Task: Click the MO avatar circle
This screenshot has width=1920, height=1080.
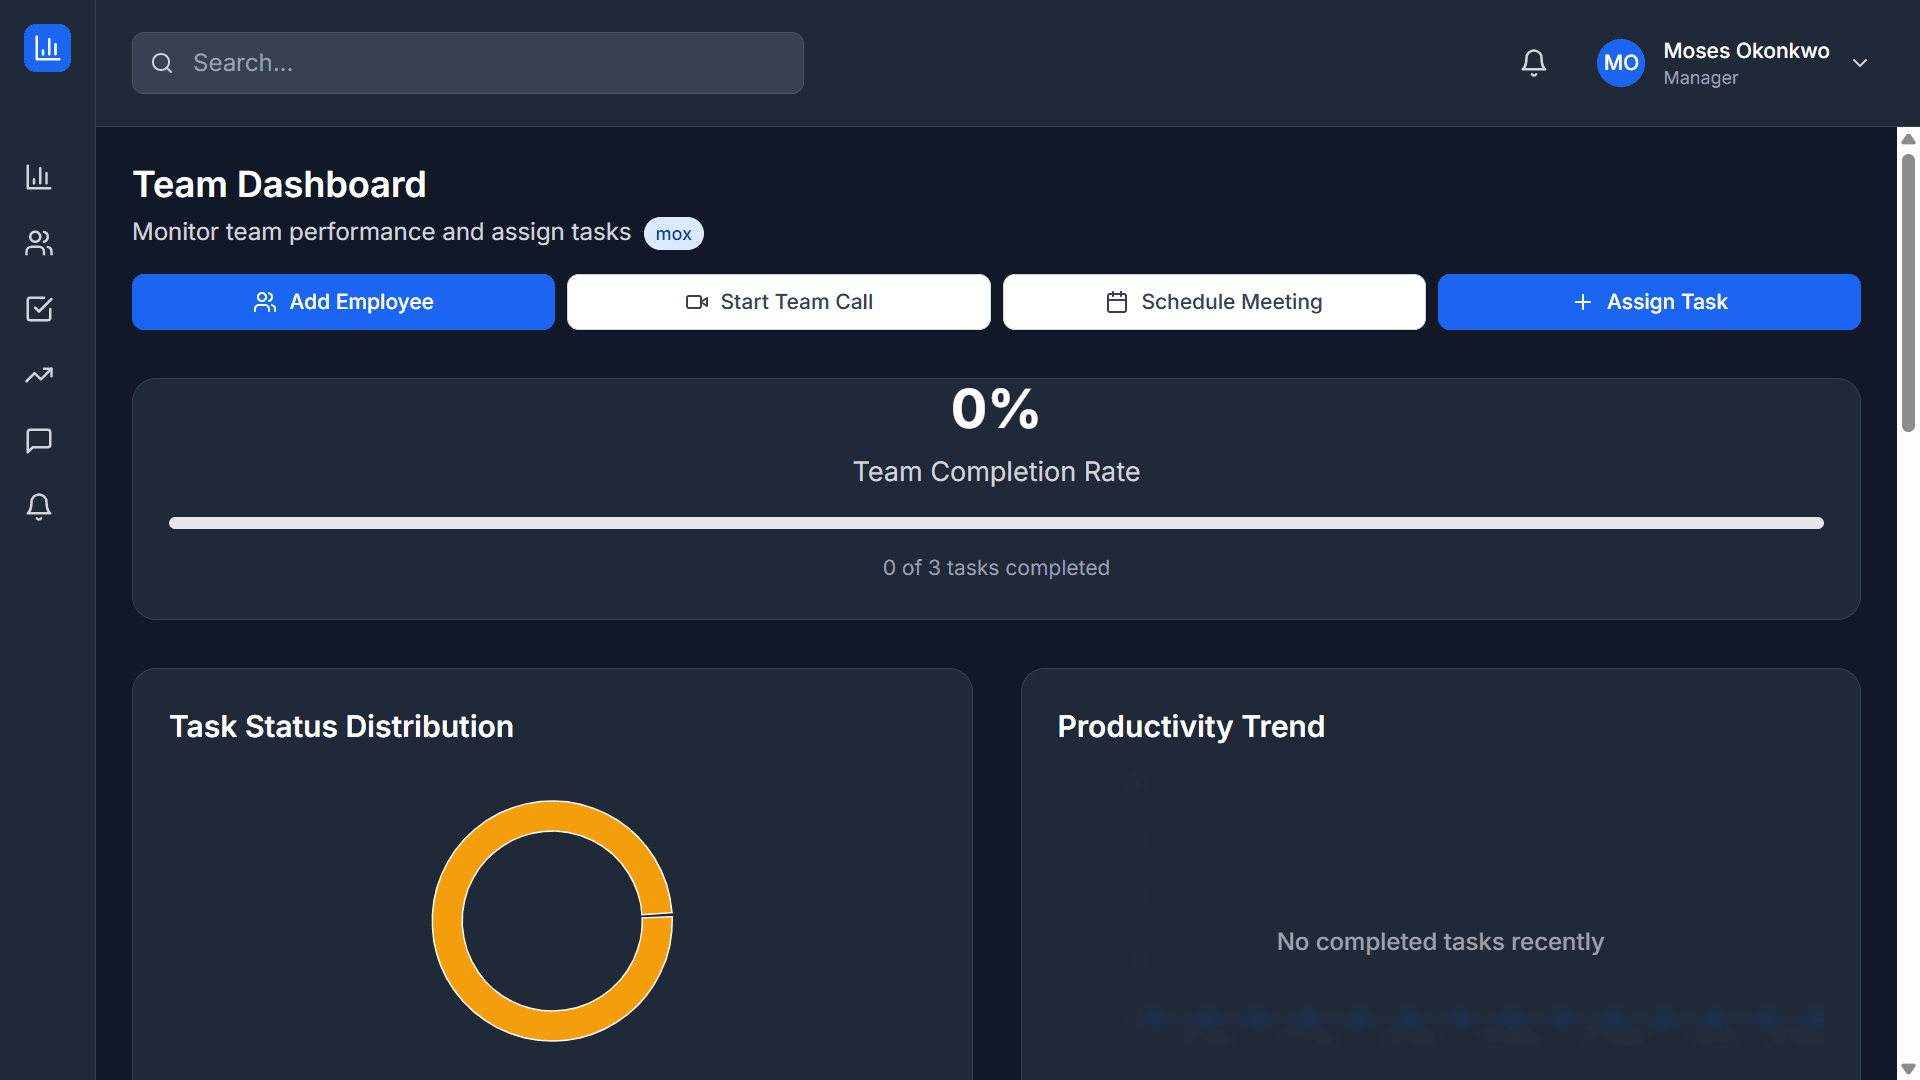Action: (1620, 62)
